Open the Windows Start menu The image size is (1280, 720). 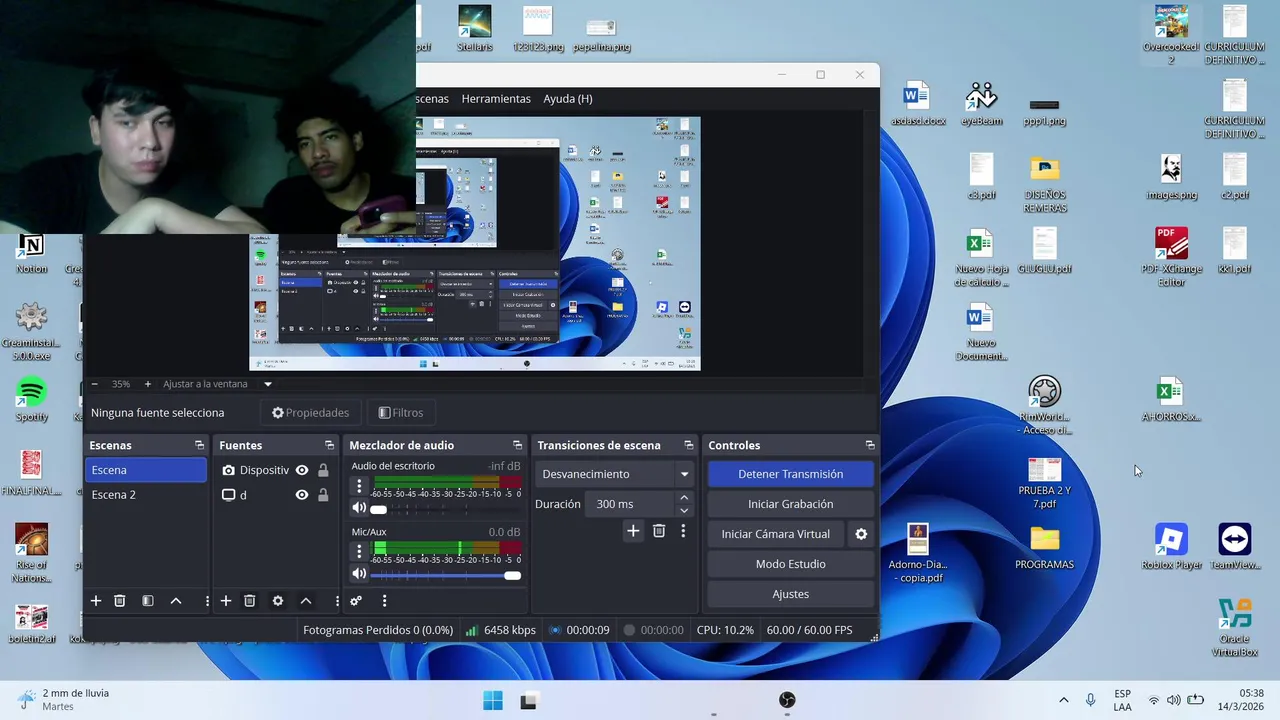493,700
